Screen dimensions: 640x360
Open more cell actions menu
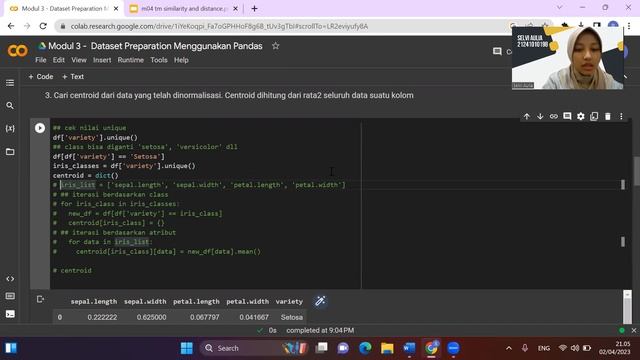click(621, 116)
